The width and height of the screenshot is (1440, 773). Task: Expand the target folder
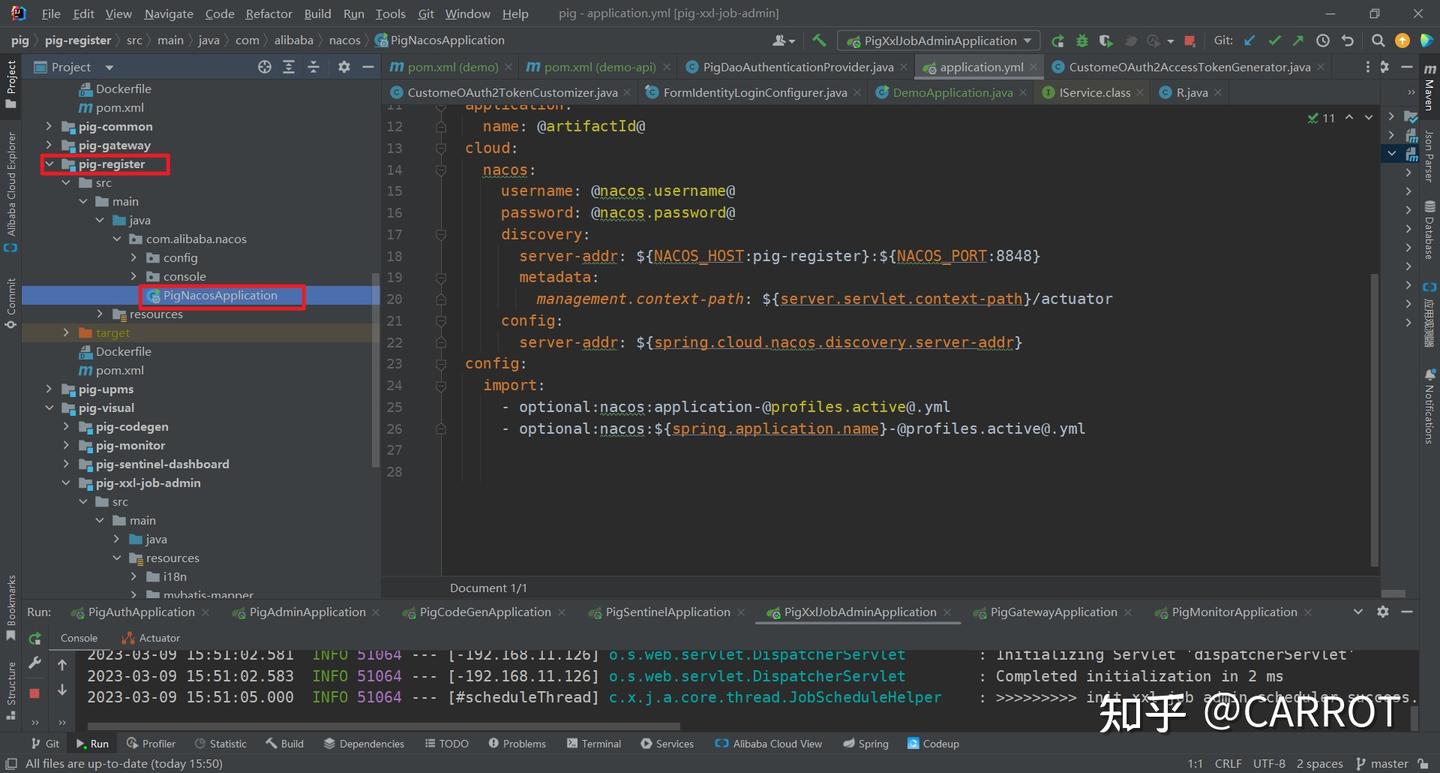point(66,333)
